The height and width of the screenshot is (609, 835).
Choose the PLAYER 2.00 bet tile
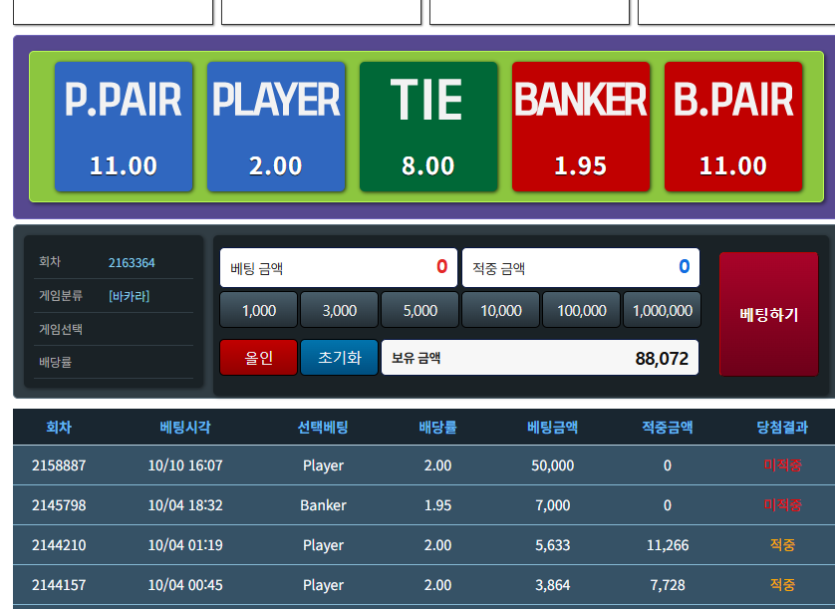(276, 127)
